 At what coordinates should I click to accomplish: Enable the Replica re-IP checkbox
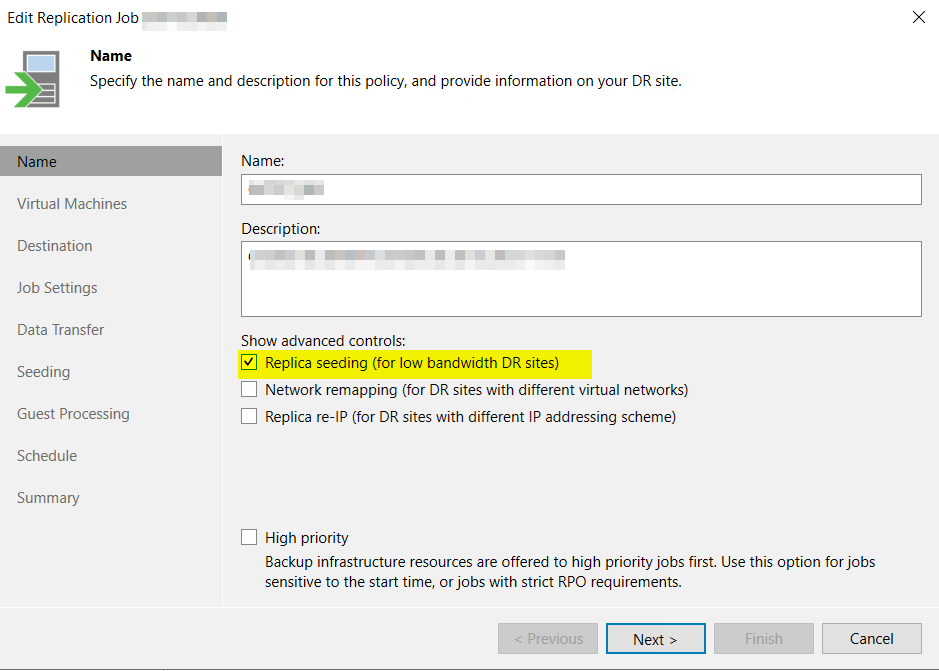point(249,417)
